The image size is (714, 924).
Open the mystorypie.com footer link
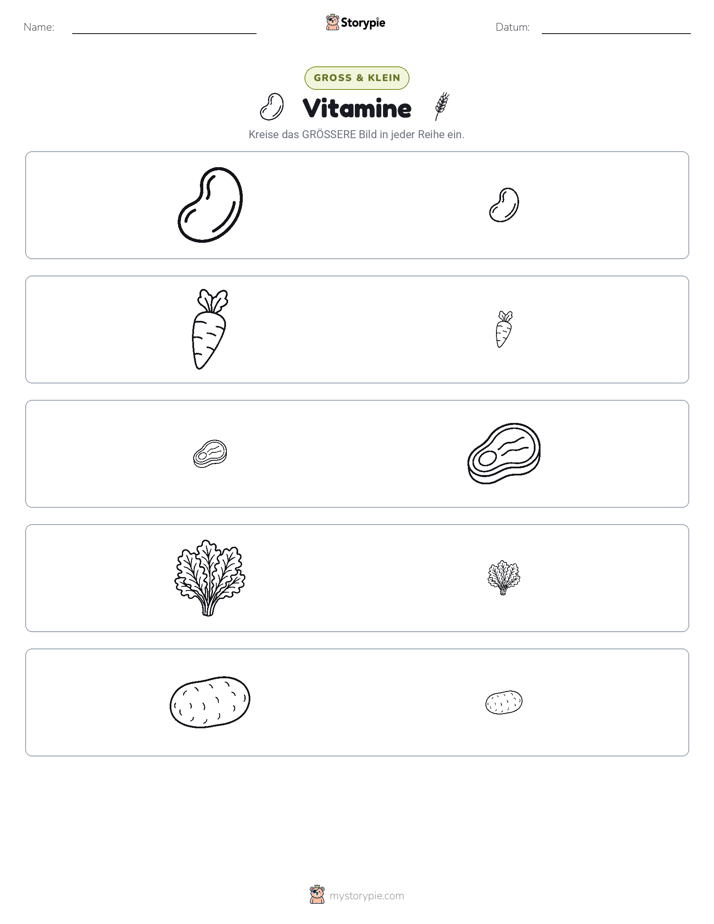tap(366, 896)
